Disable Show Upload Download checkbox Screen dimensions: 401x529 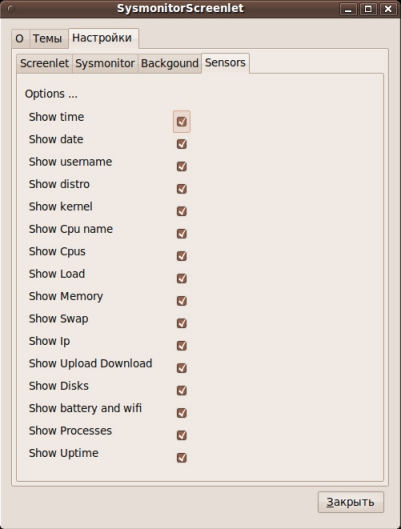coord(182,368)
